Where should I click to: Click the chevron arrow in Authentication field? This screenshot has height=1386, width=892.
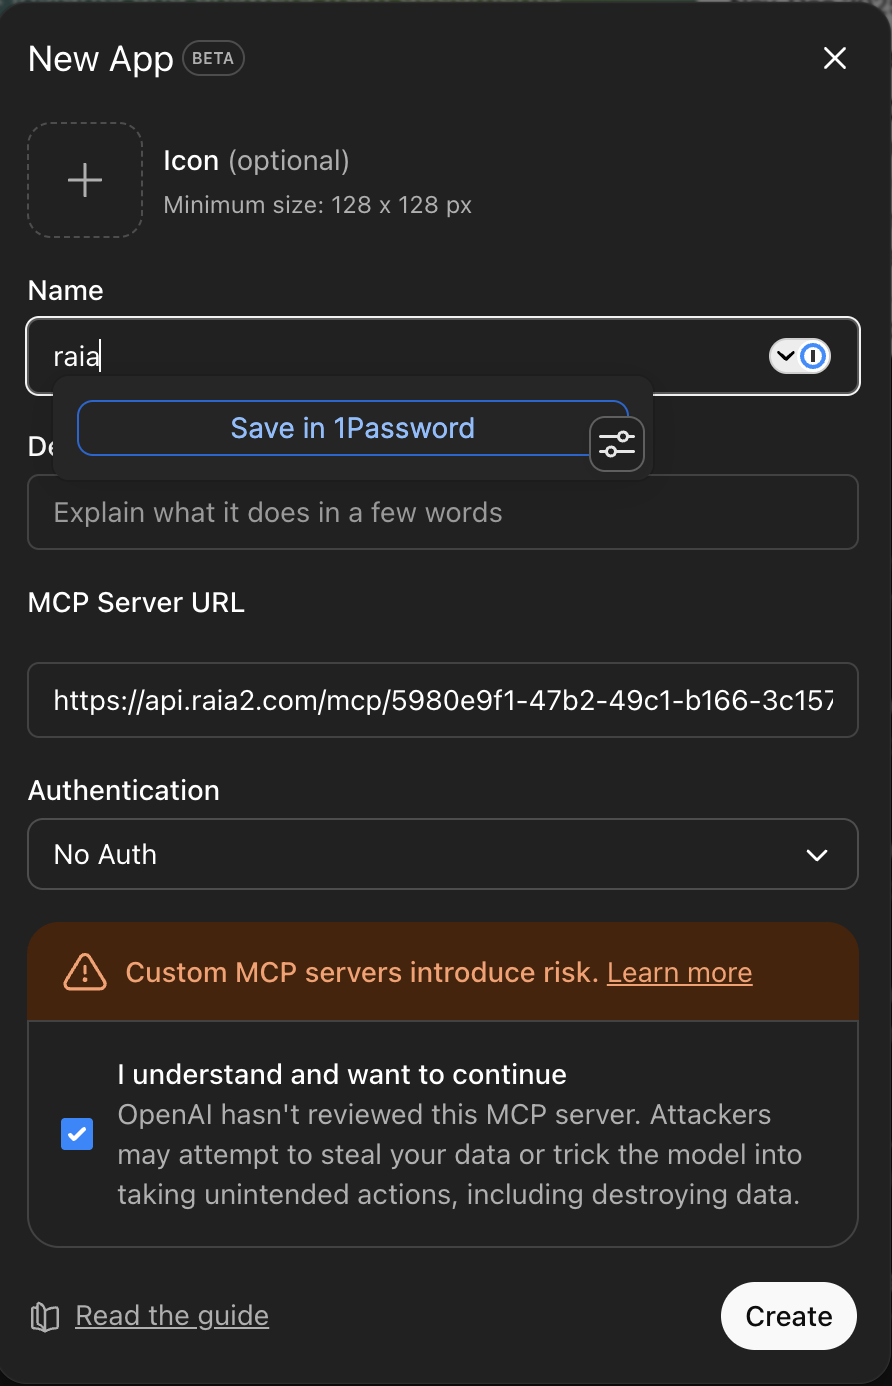tap(817, 855)
